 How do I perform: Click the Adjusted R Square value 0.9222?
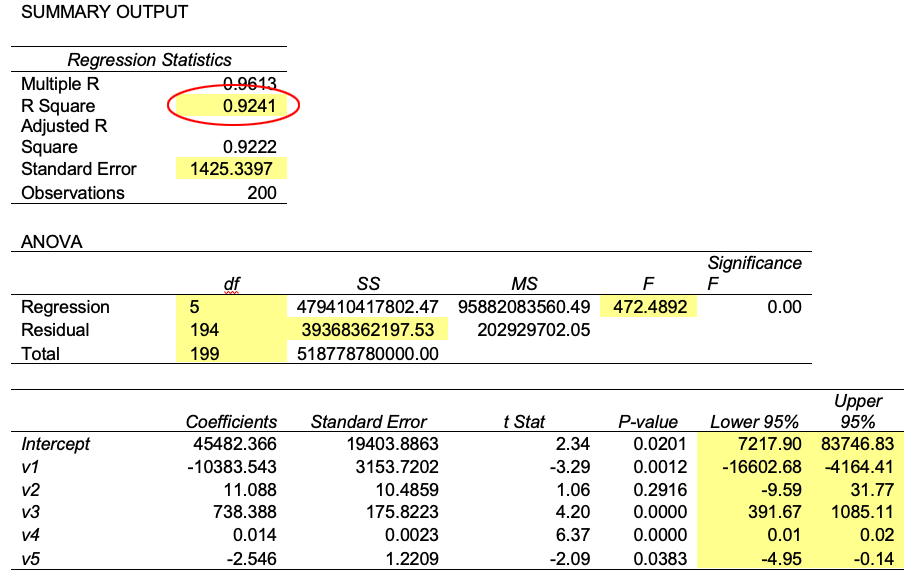click(x=249, y=147)
